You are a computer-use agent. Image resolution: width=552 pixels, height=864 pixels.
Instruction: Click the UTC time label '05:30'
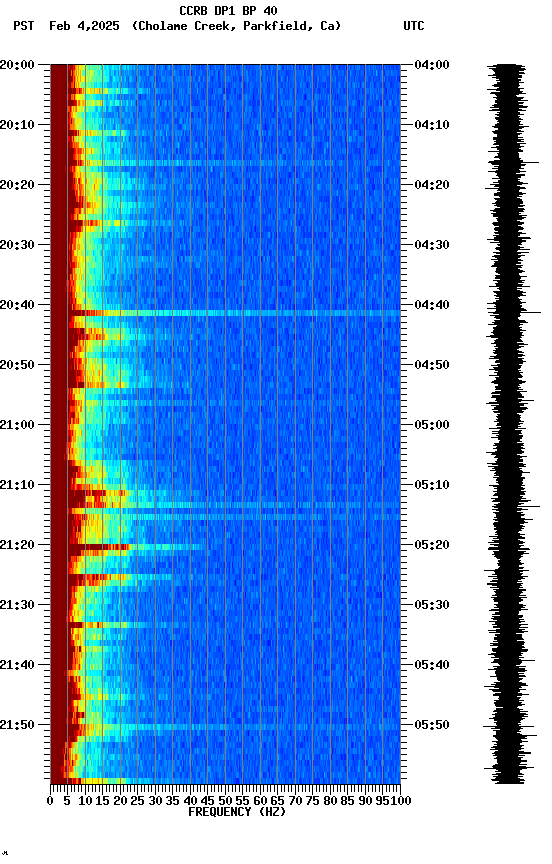click(432, 605)
